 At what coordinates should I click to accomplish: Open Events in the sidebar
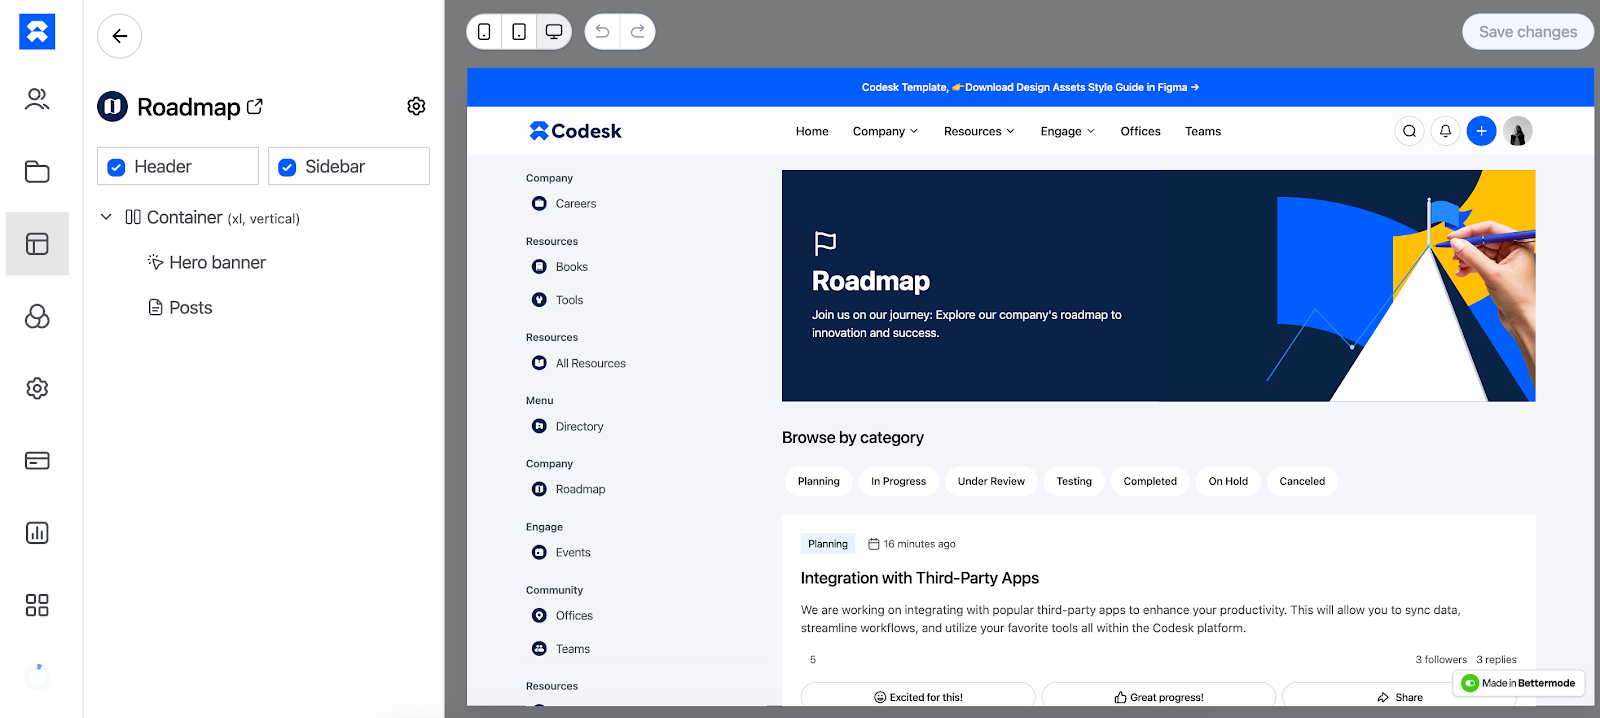click(x=561, y=552)
